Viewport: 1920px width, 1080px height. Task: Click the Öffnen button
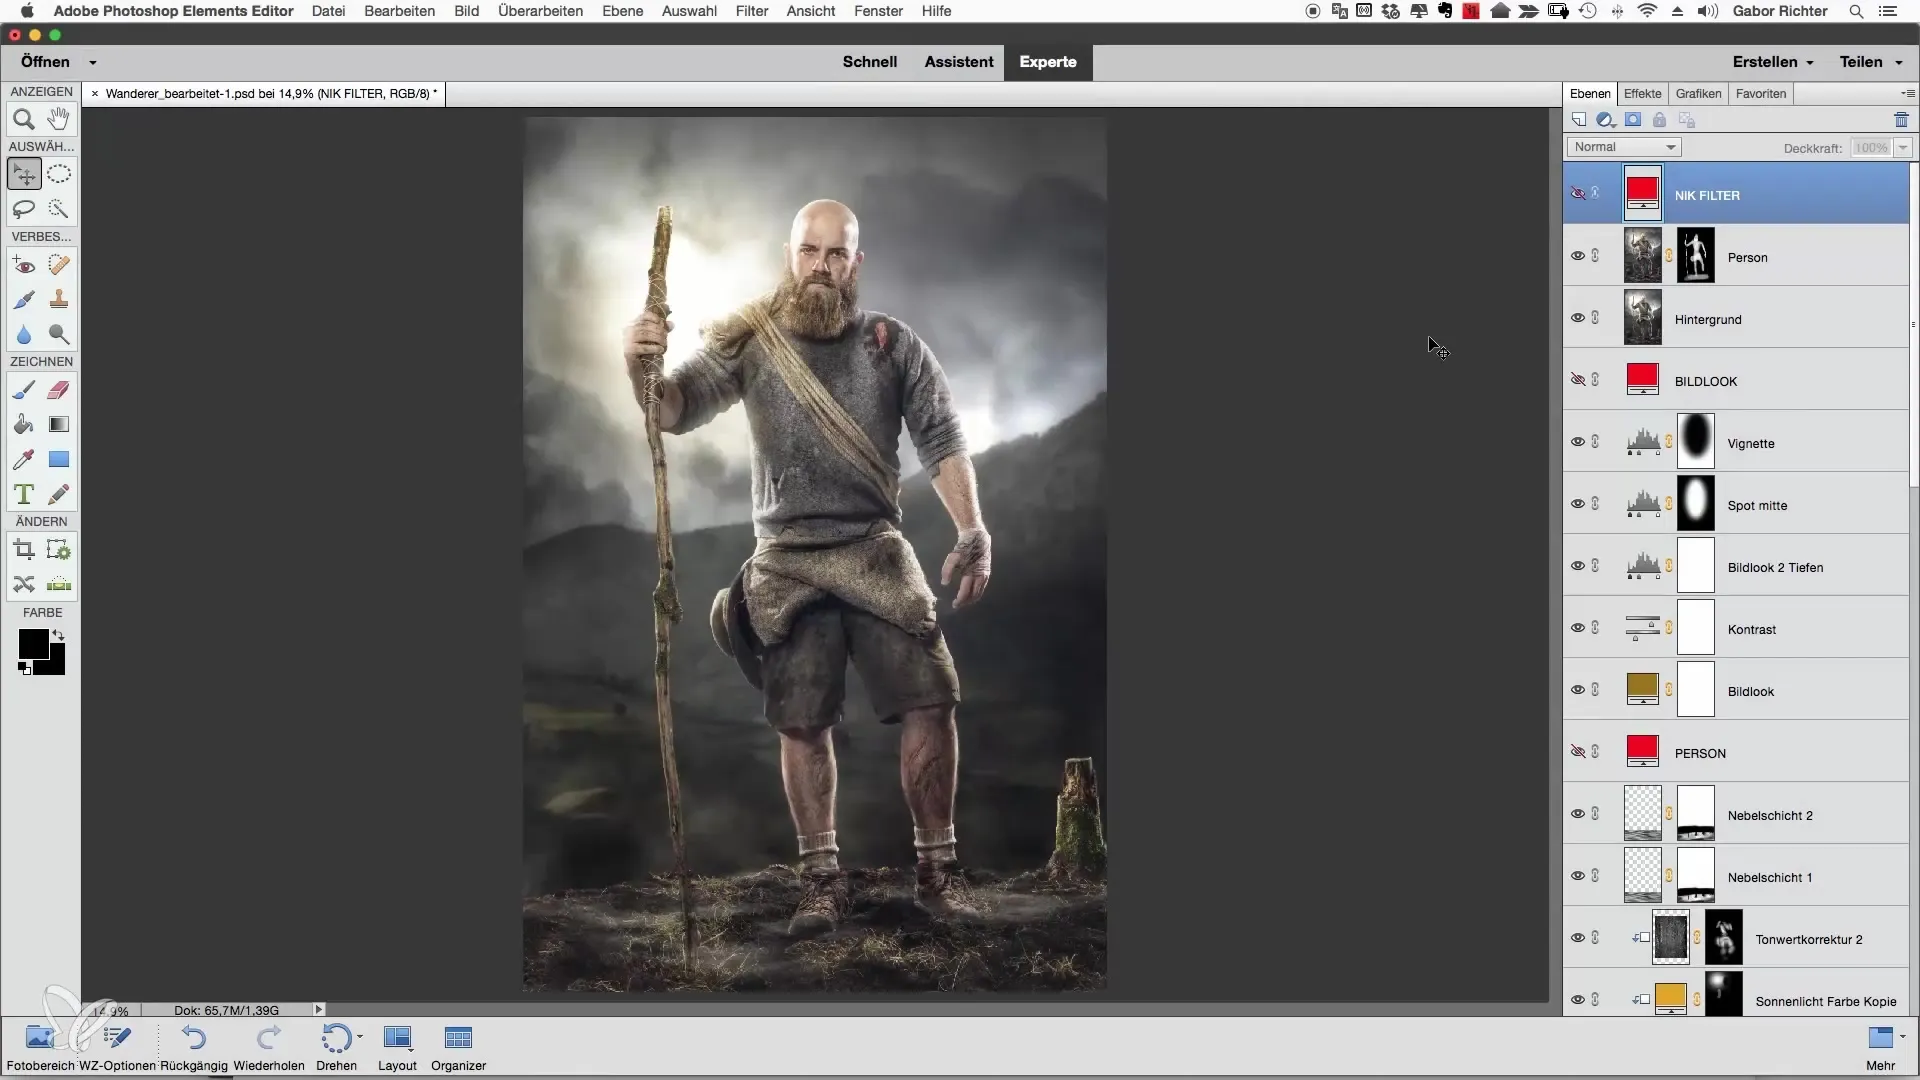click(x=45, y=62)
